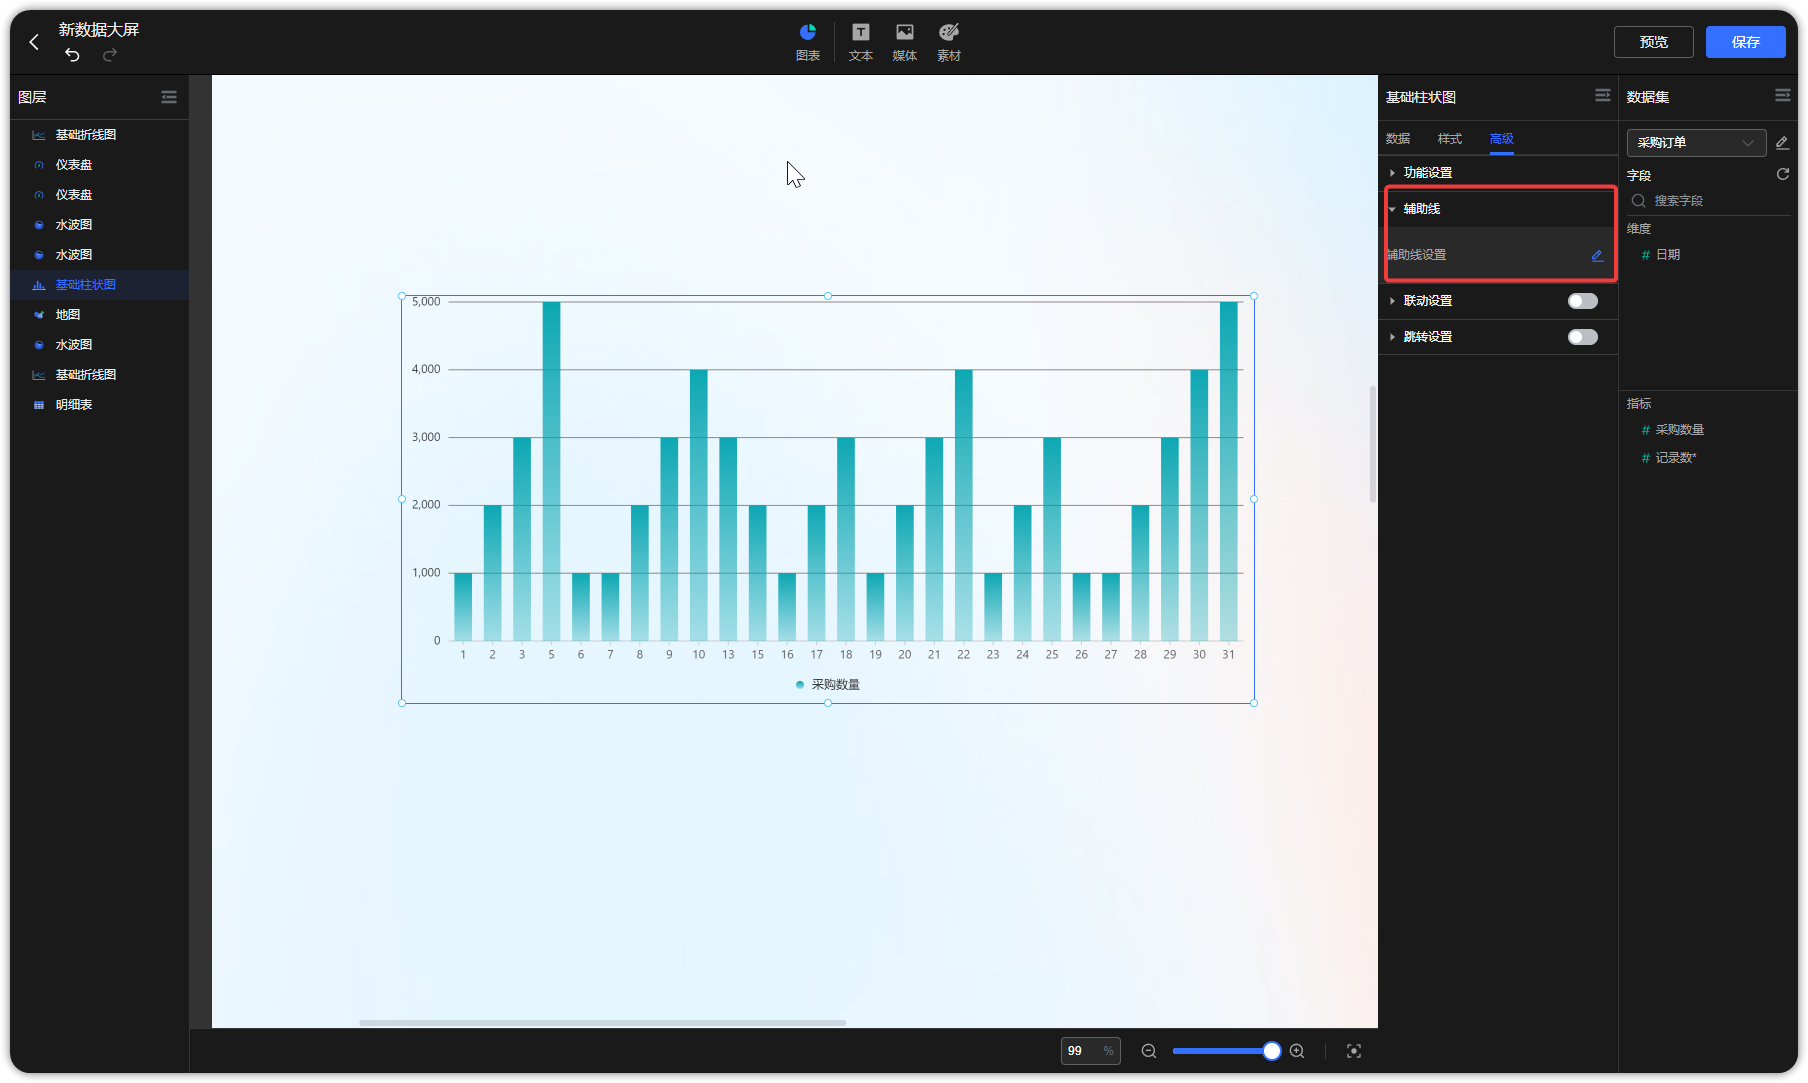Switch to the 数据 tab
This screenshot has width=1808, height=1083.
(x=1398, y=139)
